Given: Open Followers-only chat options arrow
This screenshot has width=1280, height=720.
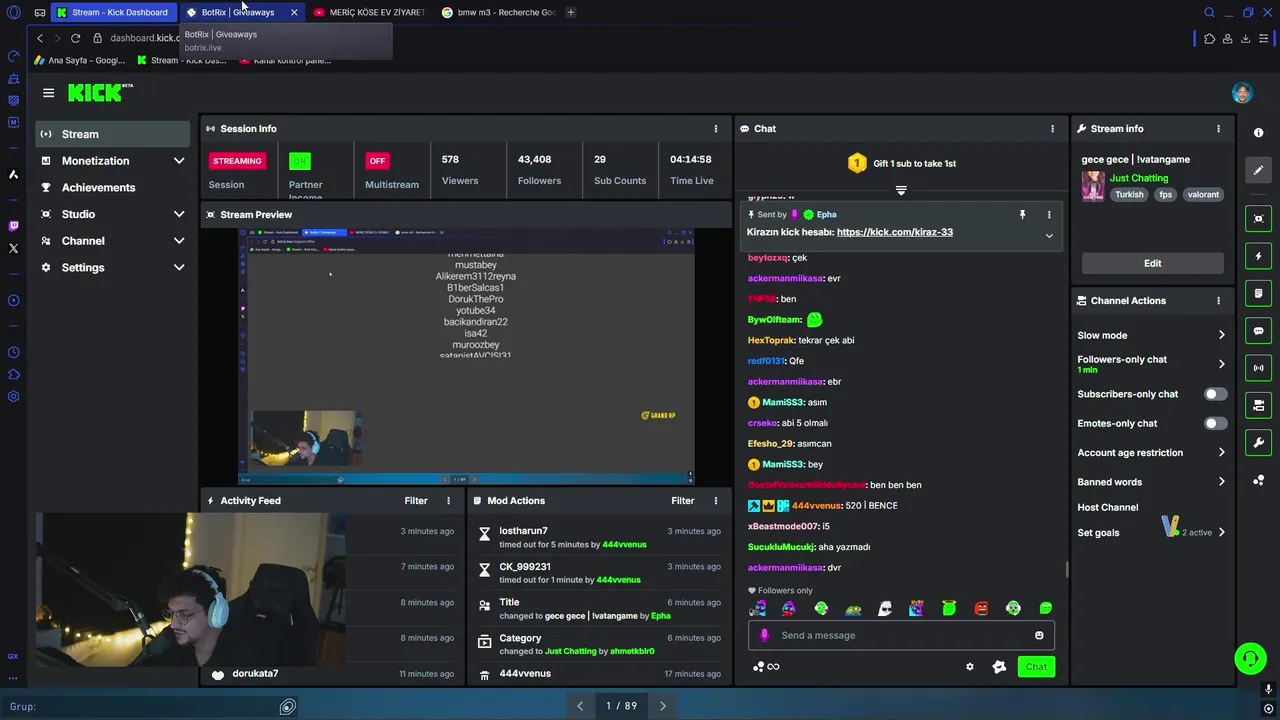Looking at the screenshot, I should (1221, 364).
